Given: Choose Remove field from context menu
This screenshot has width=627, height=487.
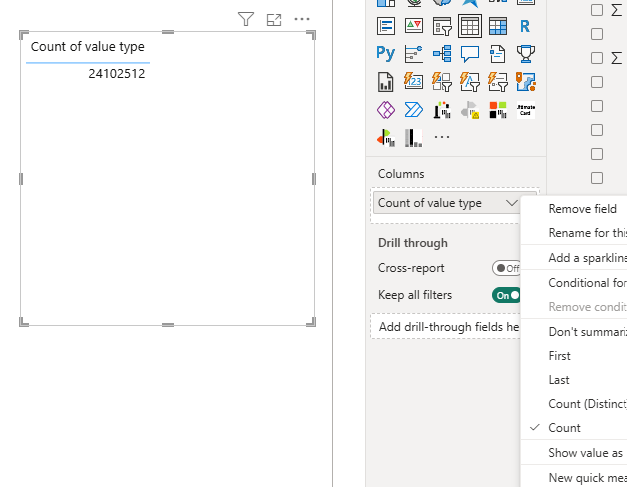Looking at the screenshot, I should [582, 209].
